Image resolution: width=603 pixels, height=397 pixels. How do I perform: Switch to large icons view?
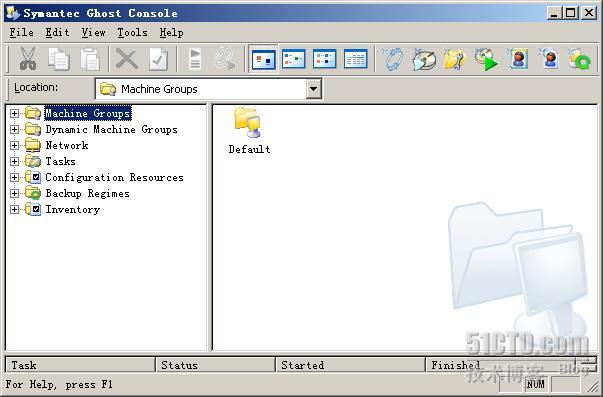tap(263, 59)
